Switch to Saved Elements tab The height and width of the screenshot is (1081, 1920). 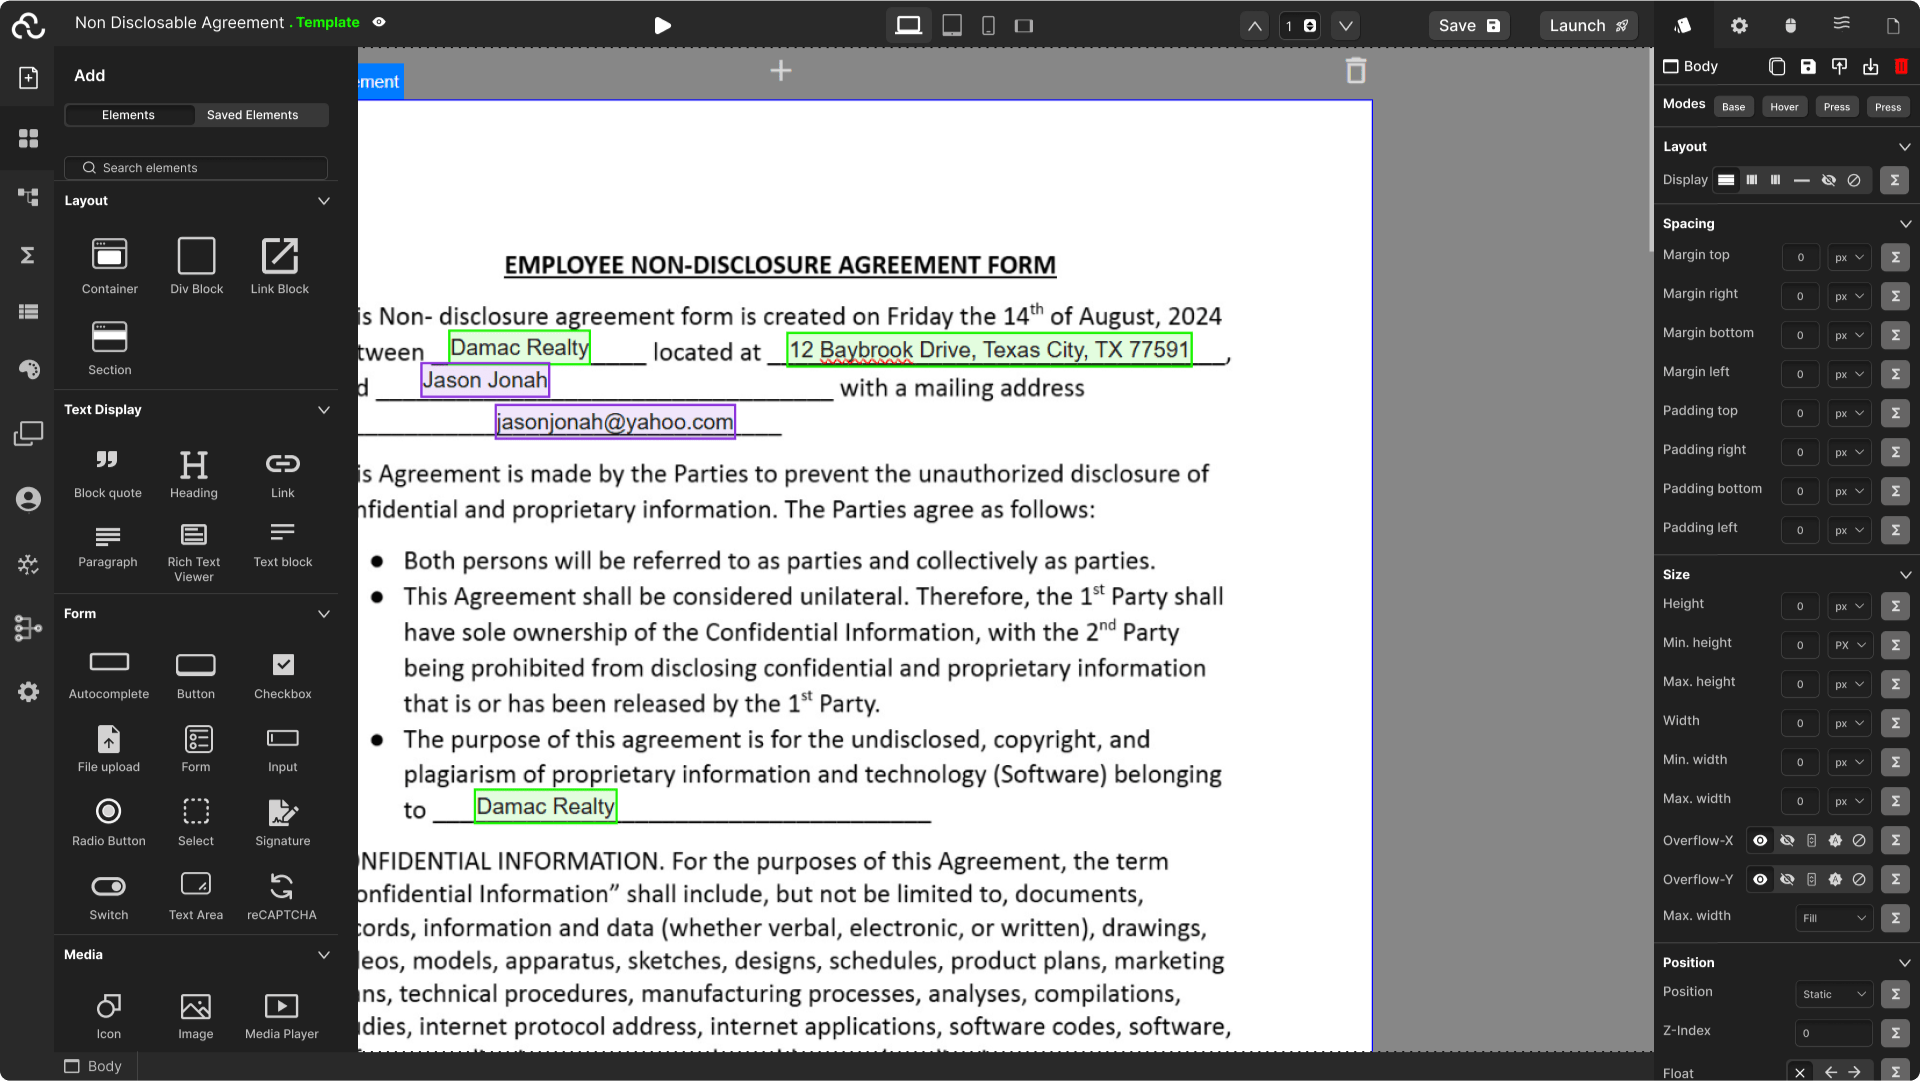[x=252, y=115]
